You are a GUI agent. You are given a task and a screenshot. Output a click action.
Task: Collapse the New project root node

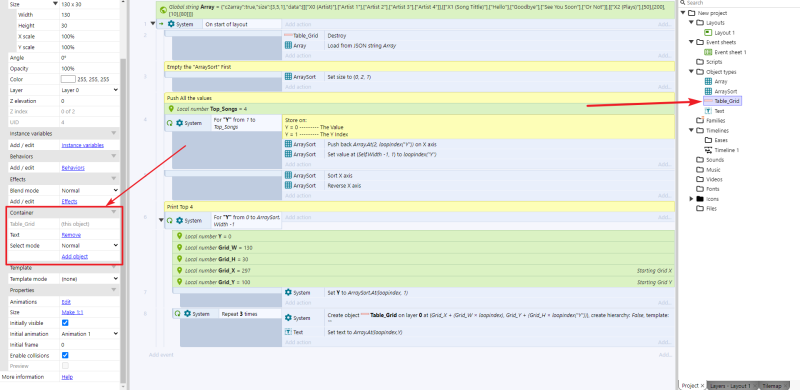click(683, 13)
